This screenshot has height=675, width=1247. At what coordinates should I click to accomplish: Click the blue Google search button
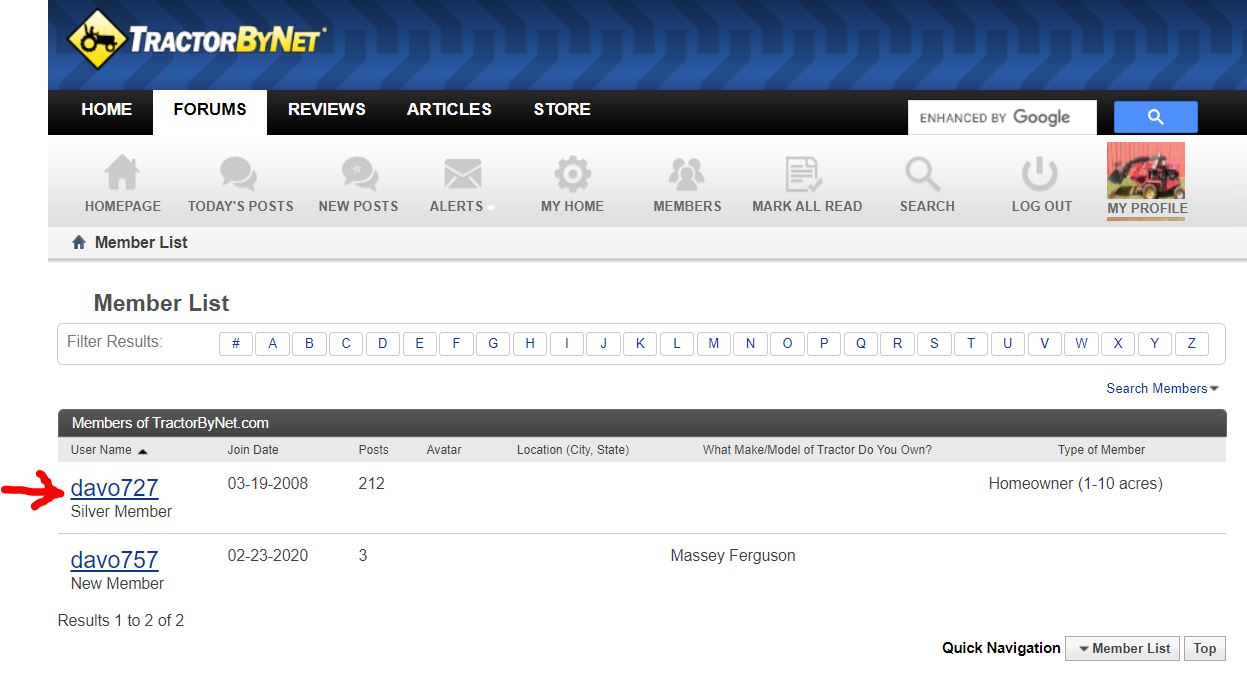tap(1155, 117)
